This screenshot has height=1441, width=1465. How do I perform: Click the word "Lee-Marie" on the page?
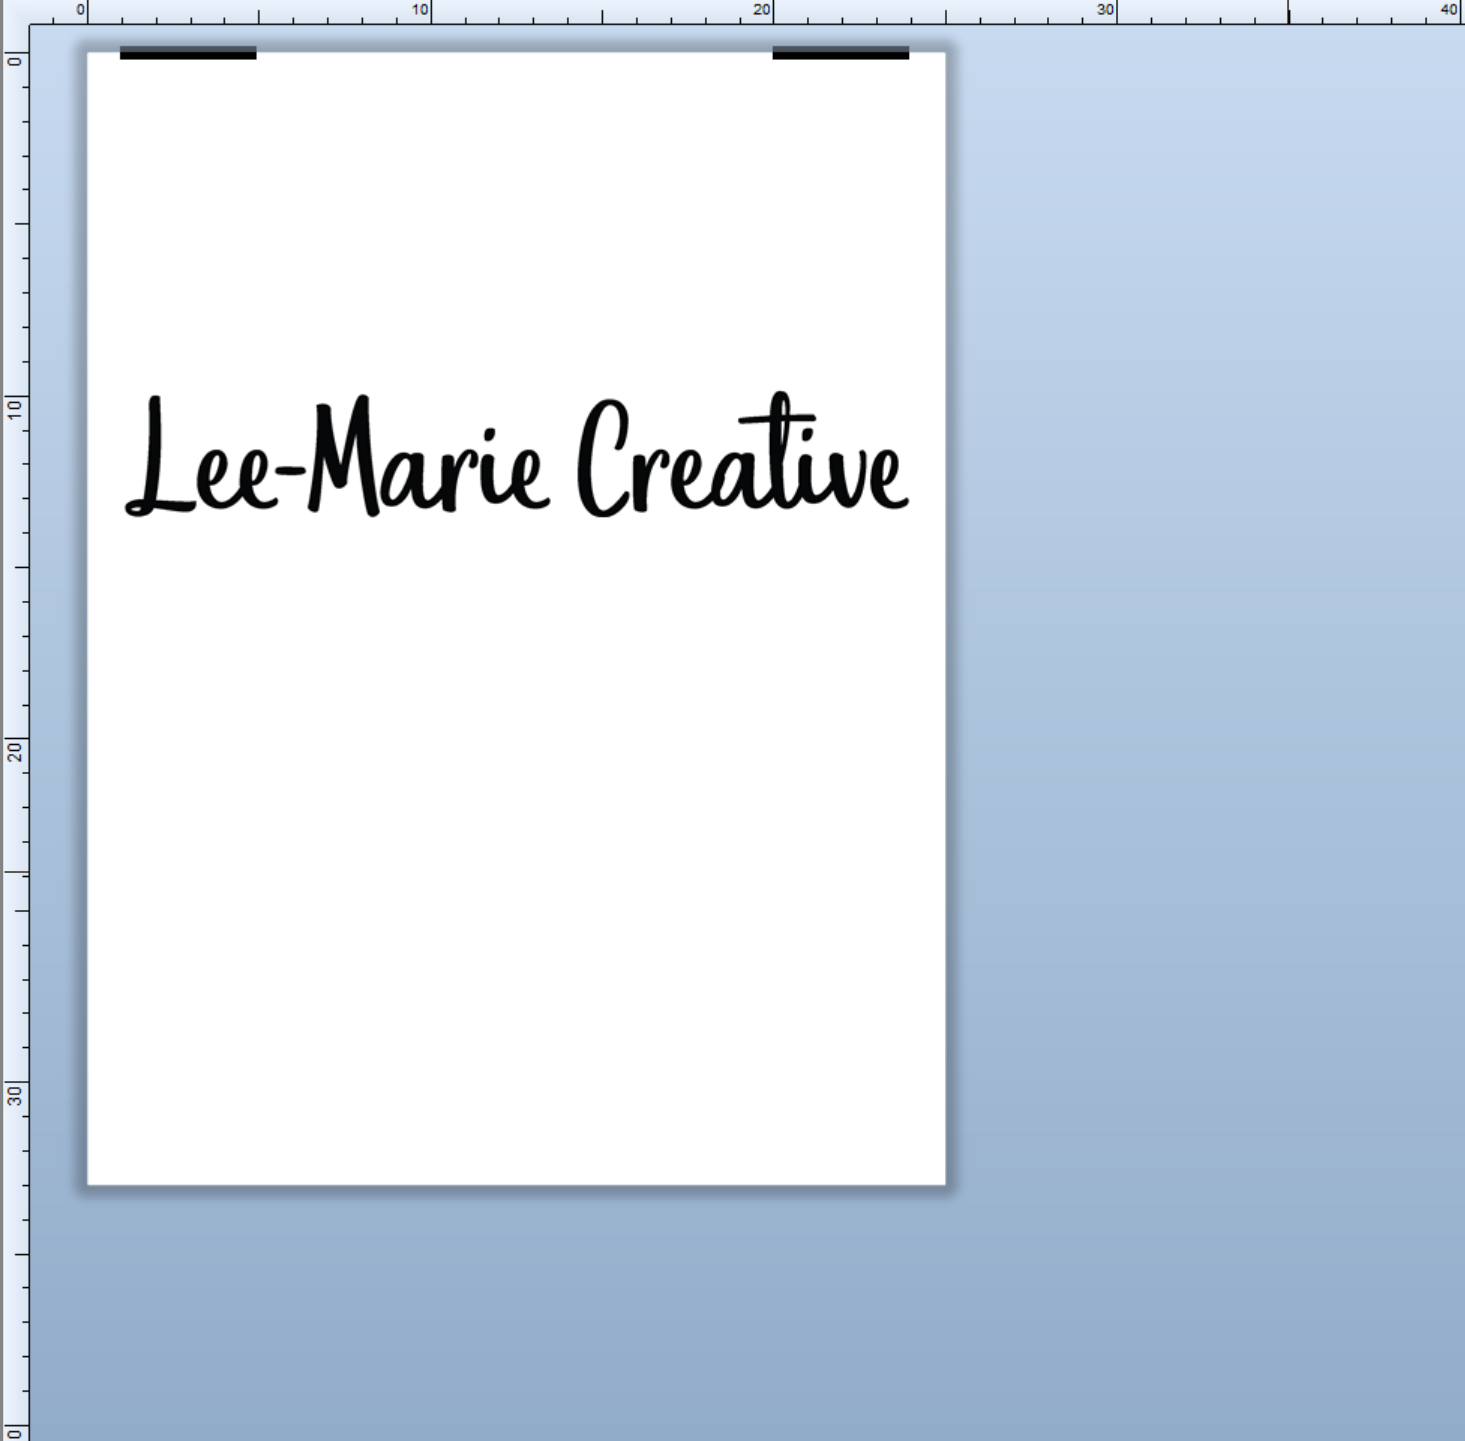click(x=336, y=460)
